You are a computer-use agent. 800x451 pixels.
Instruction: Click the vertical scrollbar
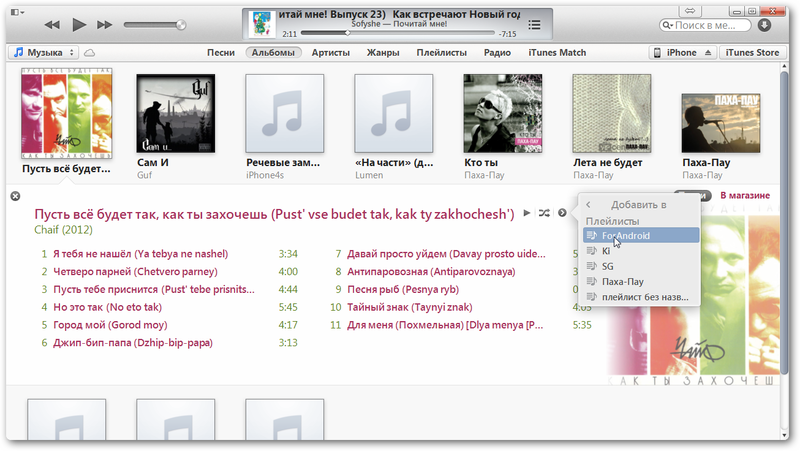tap(784, 222)
